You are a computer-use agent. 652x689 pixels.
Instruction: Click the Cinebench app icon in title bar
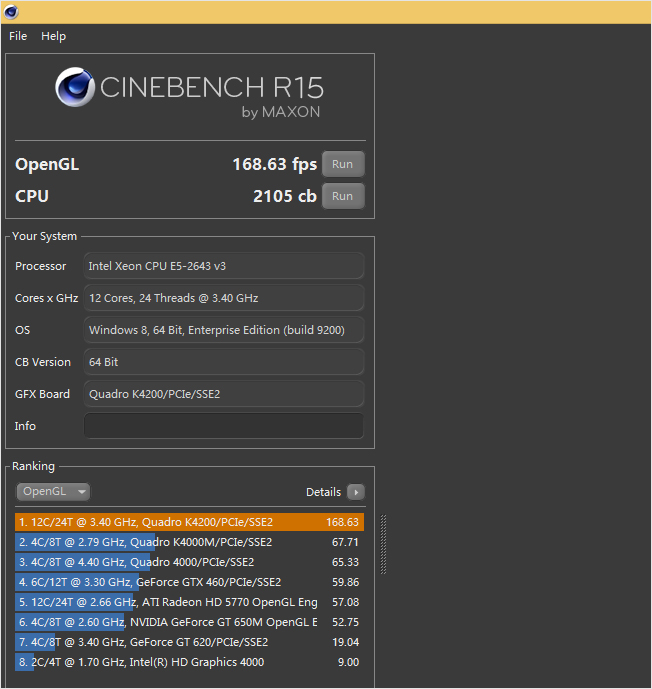point(11,12)
